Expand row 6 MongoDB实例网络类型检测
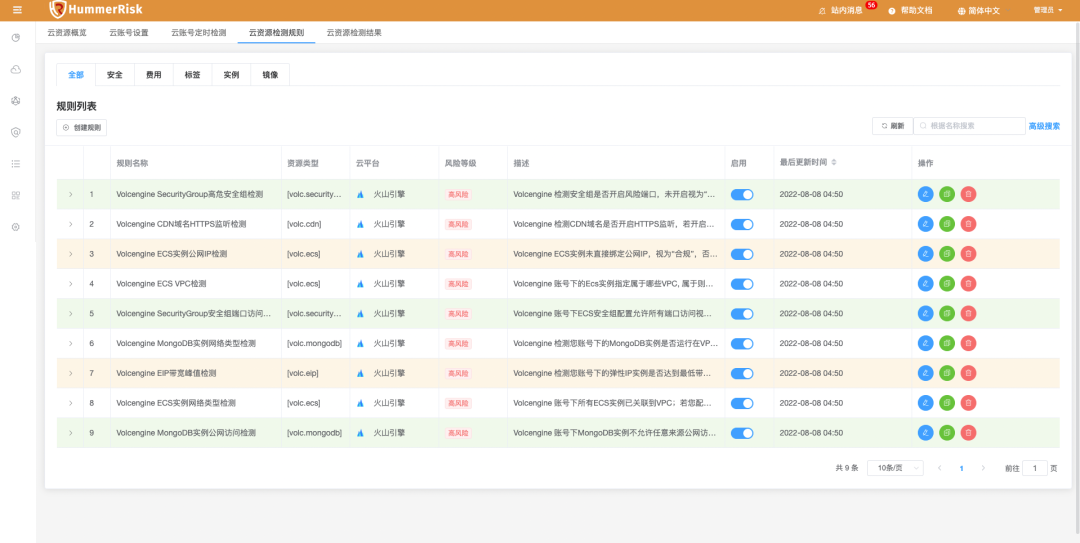This screenshot has width=1080, height=543. [70, 343]
